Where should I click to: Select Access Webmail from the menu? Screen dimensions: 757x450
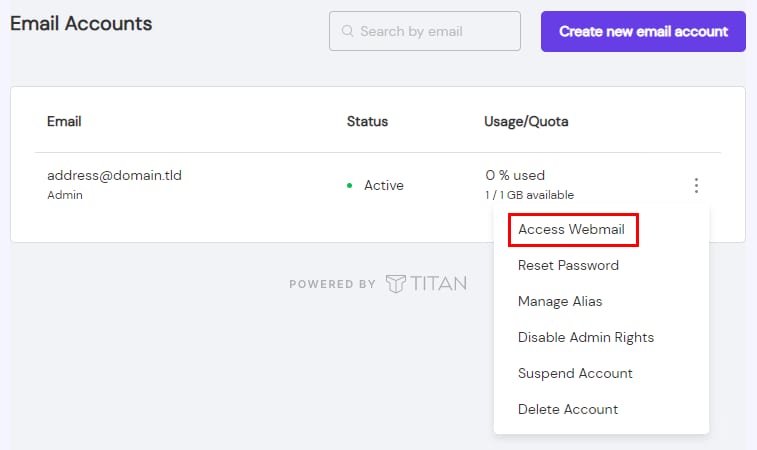point(571,229)
